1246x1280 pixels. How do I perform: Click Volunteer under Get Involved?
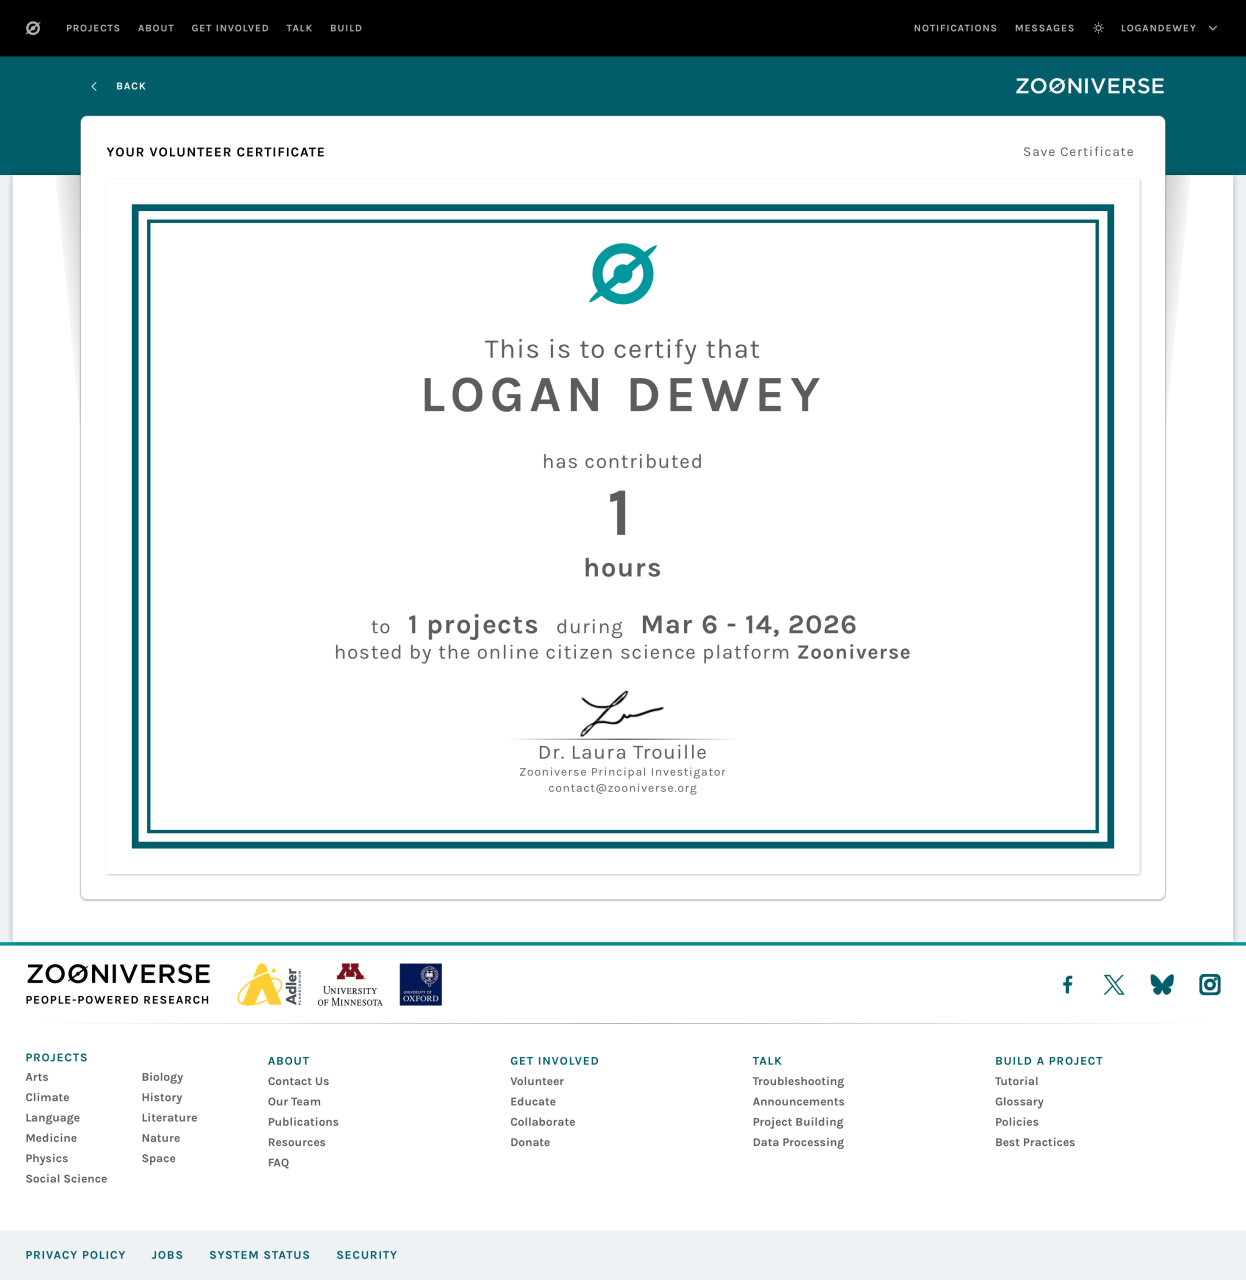(537, 1081)
